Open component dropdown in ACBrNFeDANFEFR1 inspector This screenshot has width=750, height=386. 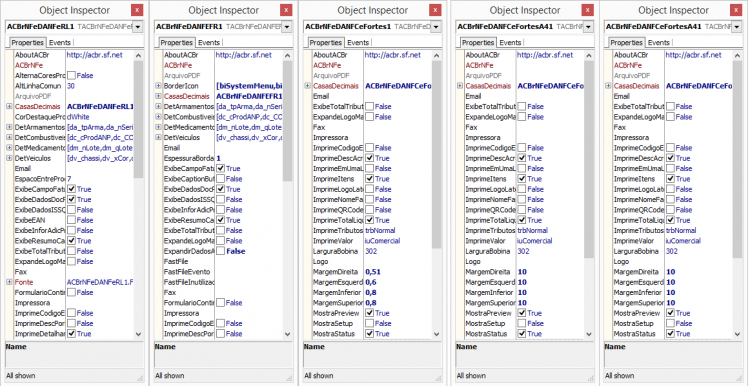point(287,27)
